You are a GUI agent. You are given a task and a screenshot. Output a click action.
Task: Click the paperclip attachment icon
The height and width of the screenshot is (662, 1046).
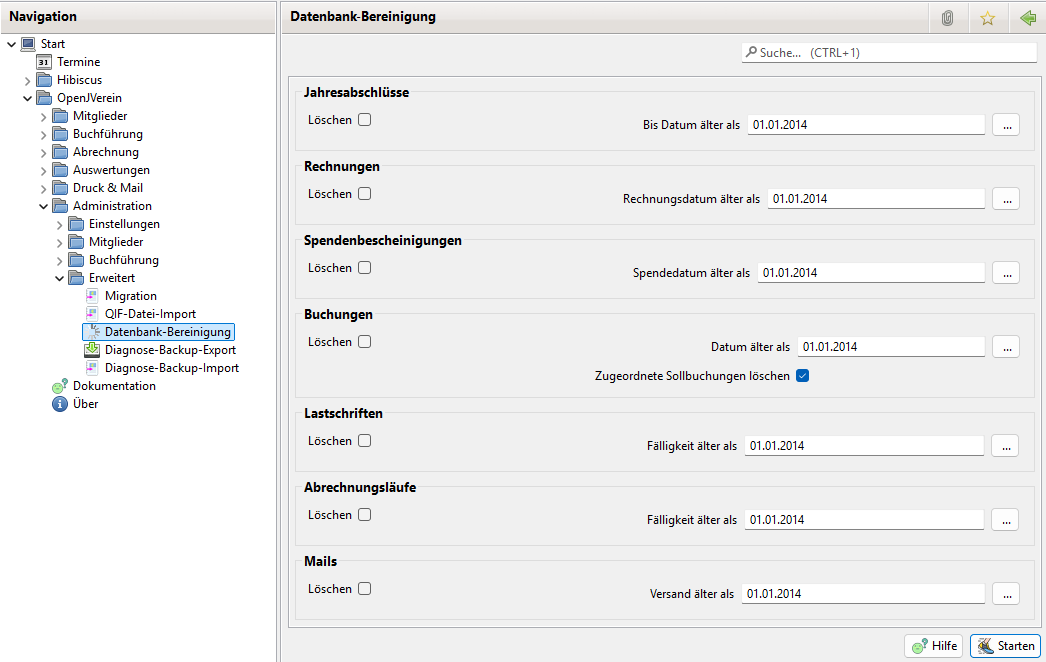948,18
